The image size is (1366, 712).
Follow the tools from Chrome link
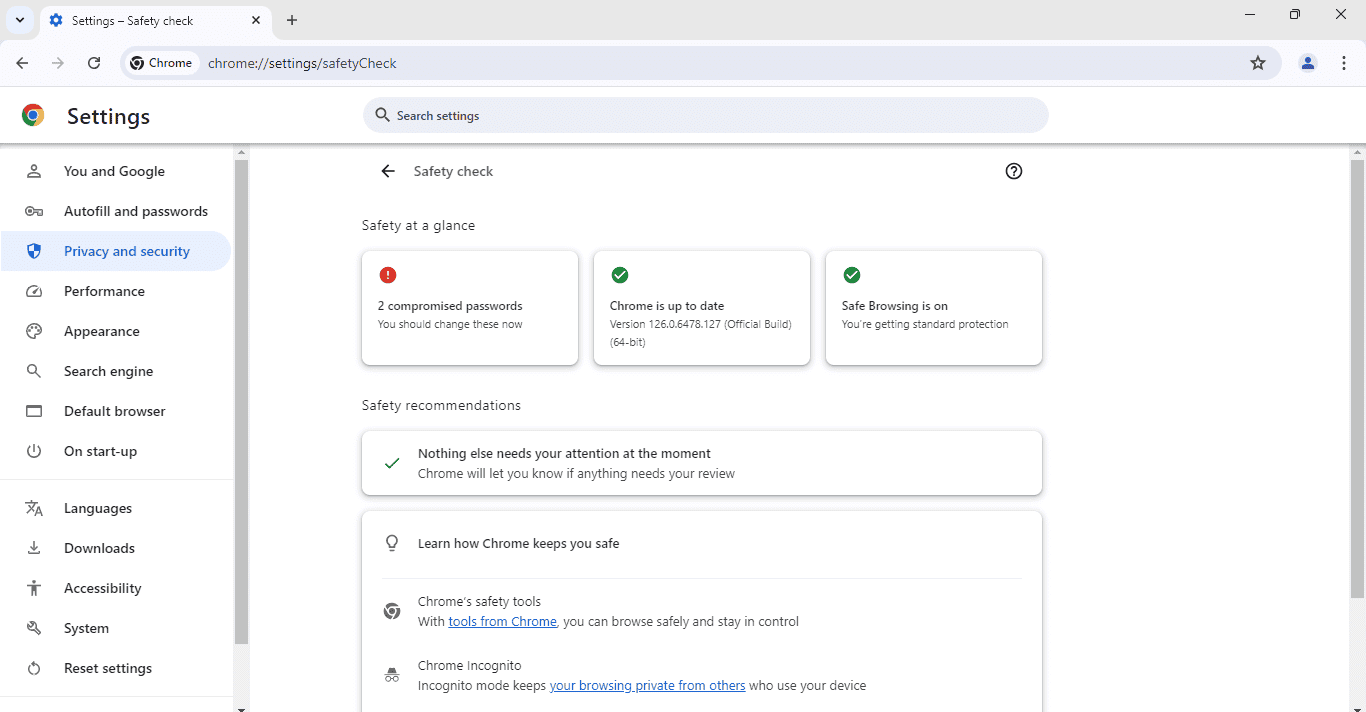pyautogui.click(x=502, y=621)
